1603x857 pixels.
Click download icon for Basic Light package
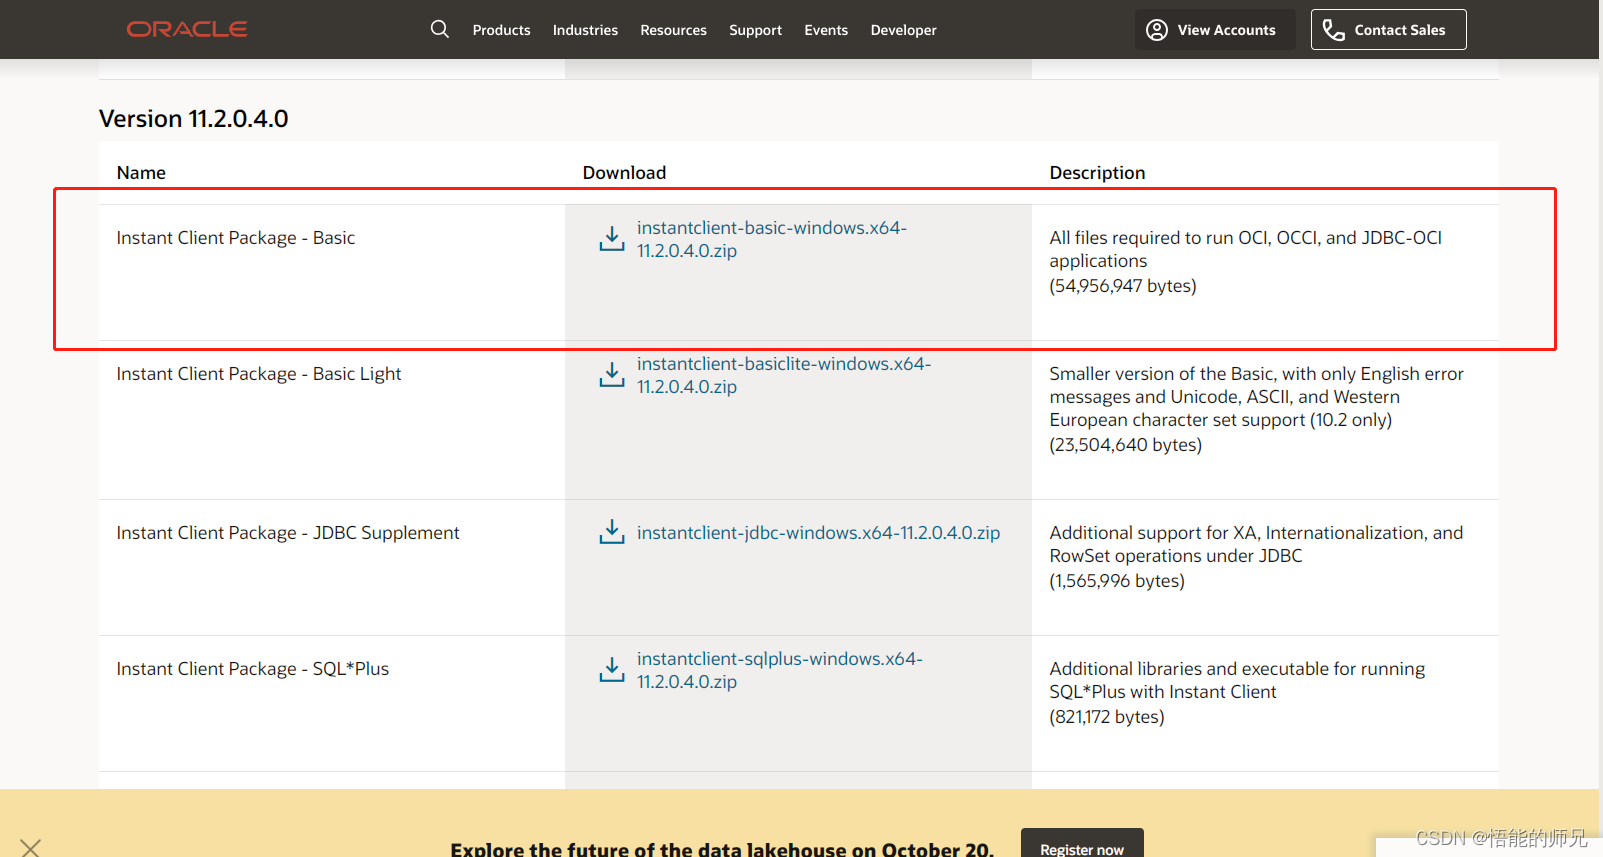(x=612, y=375)
